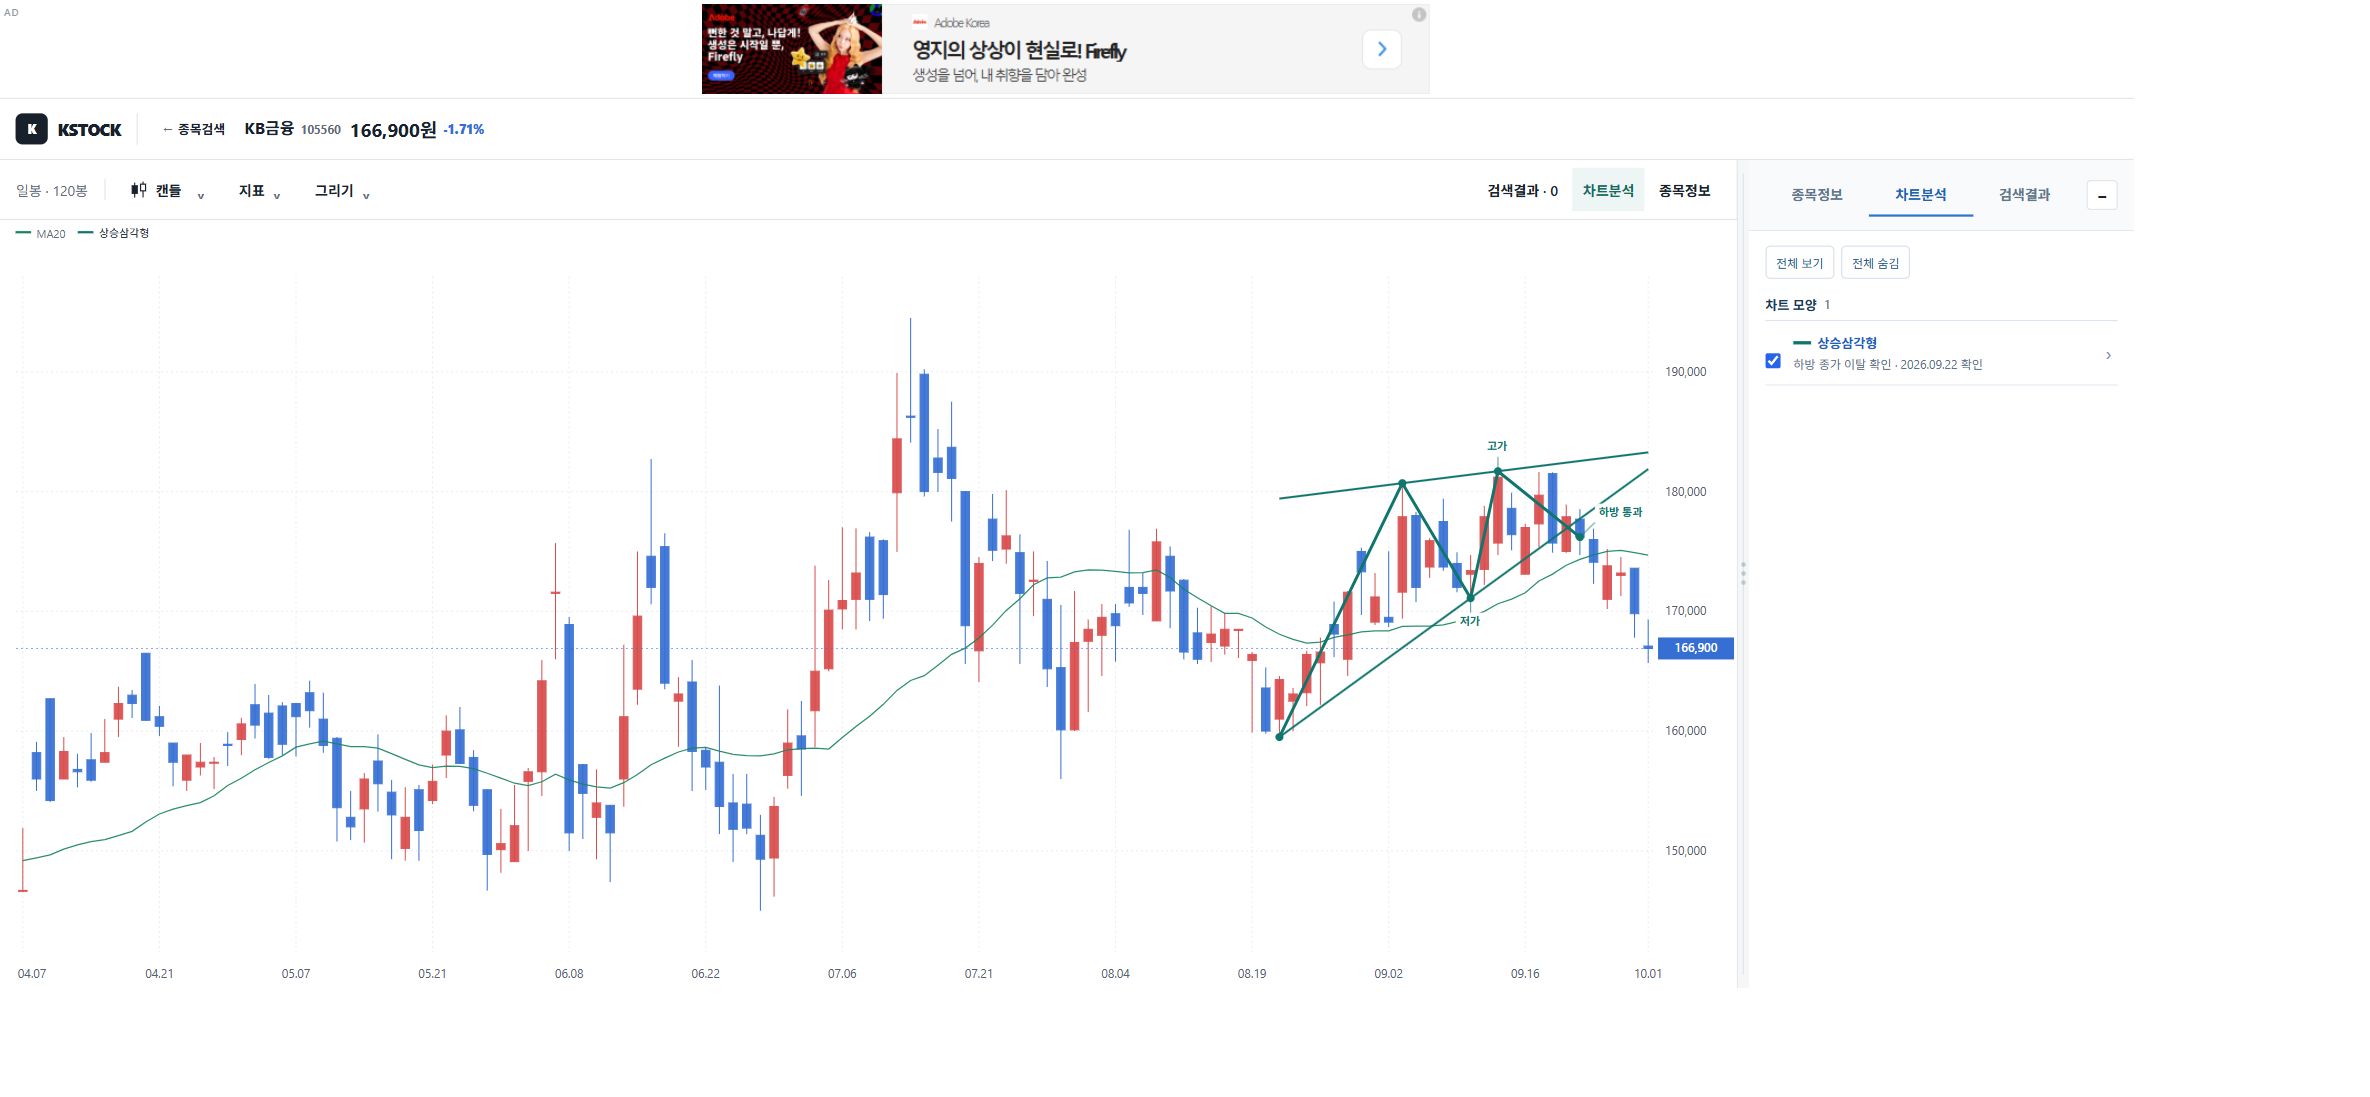Go back to 종목검색 stock search
2370x1097 pixels.
[194, 129]
